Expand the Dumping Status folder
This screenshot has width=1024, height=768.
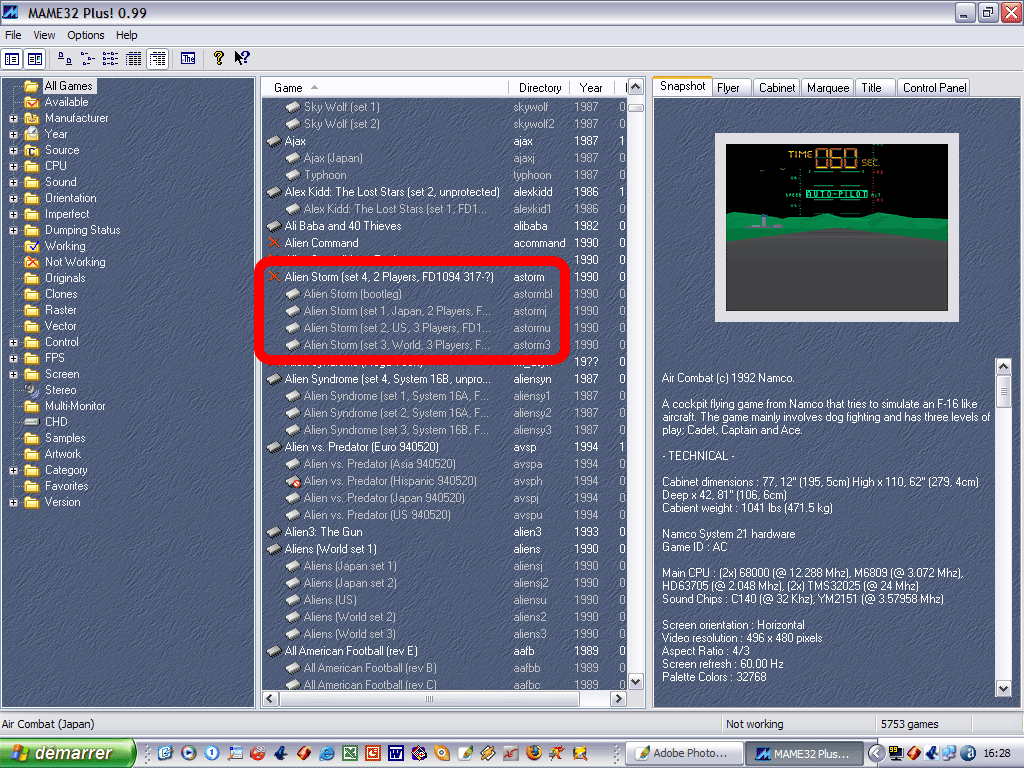click(x=13, y=231)
